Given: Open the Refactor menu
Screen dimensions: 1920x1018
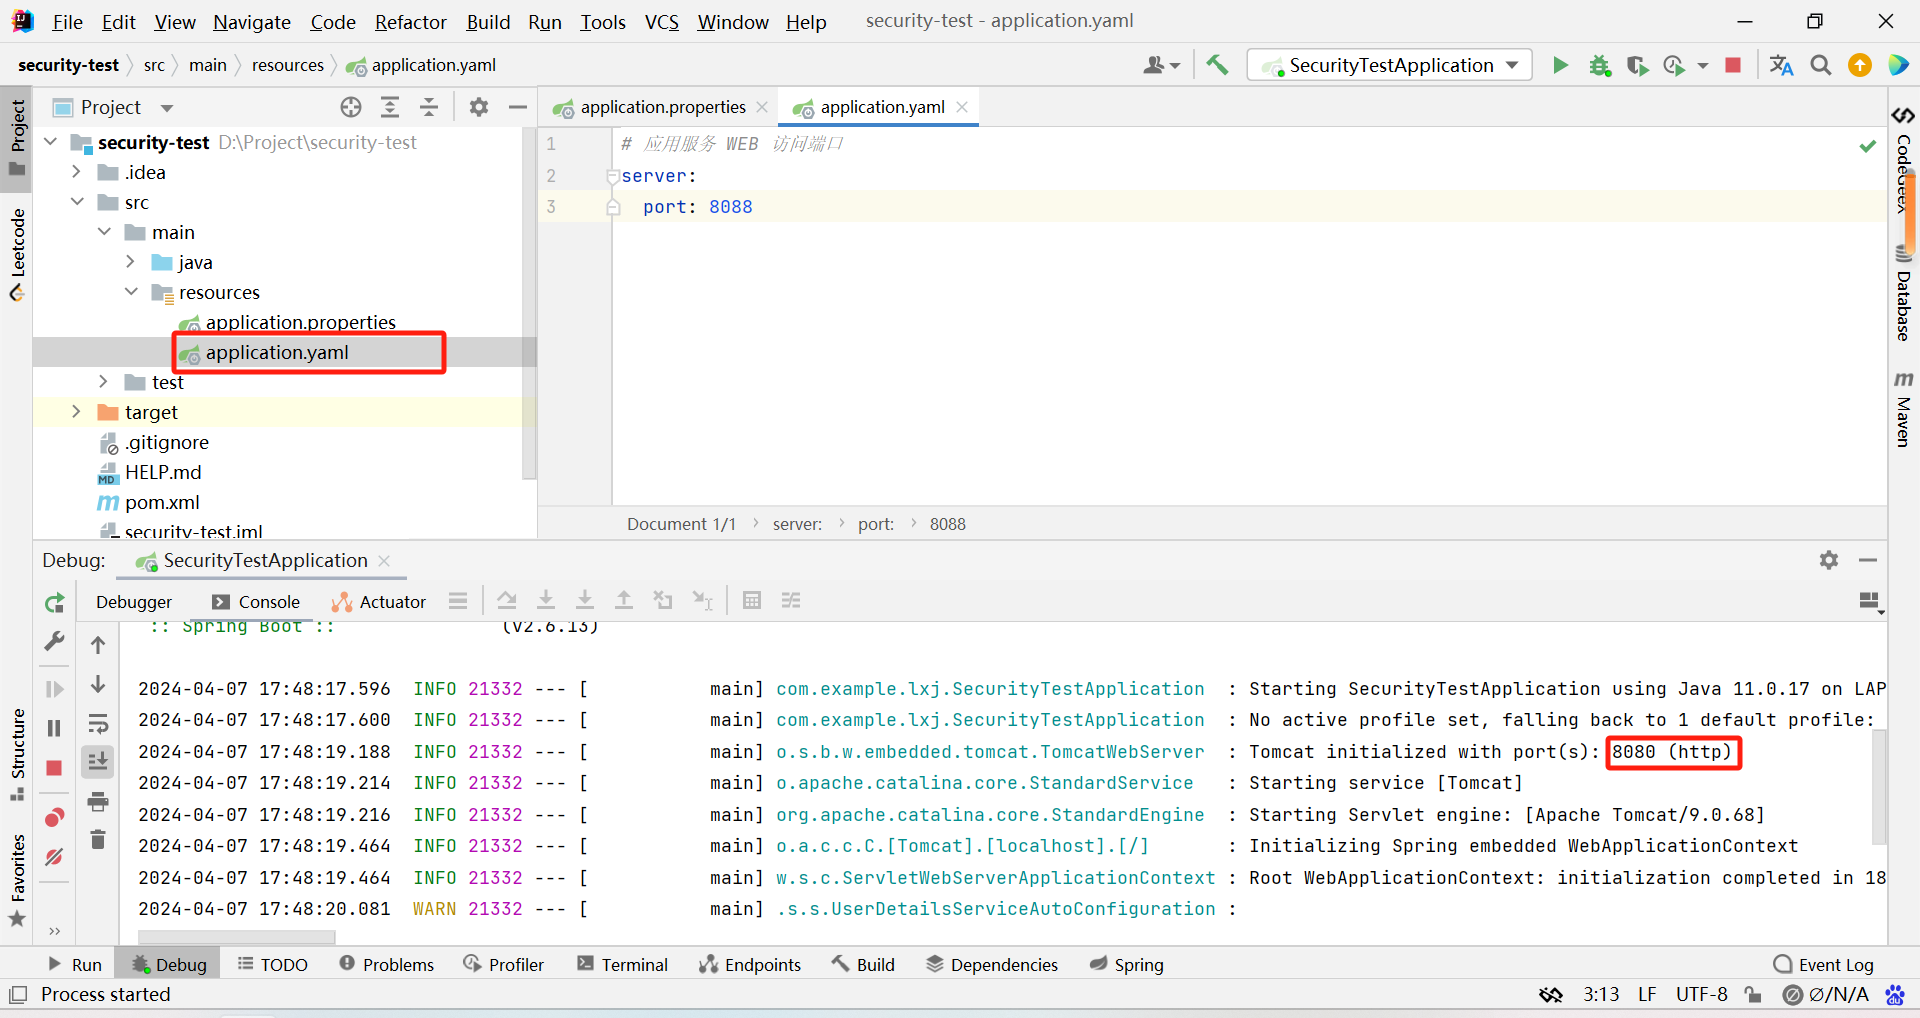Looking at the screenshot, I should (x=410, y=22).
